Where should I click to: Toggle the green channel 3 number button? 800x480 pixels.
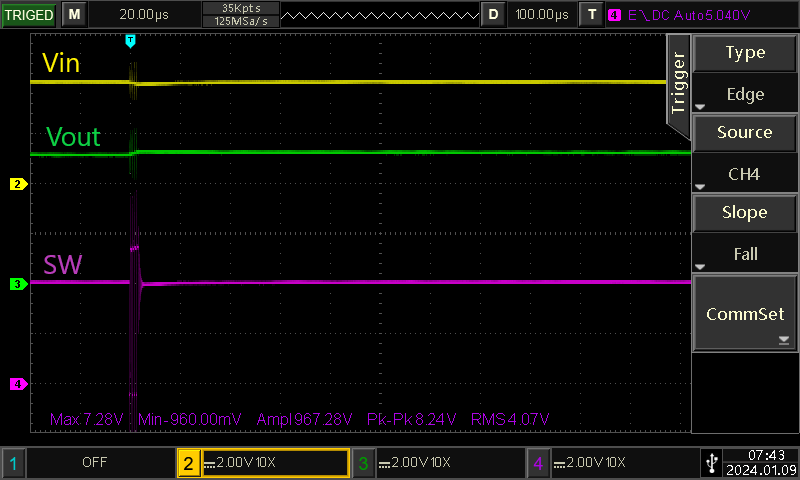363,463
